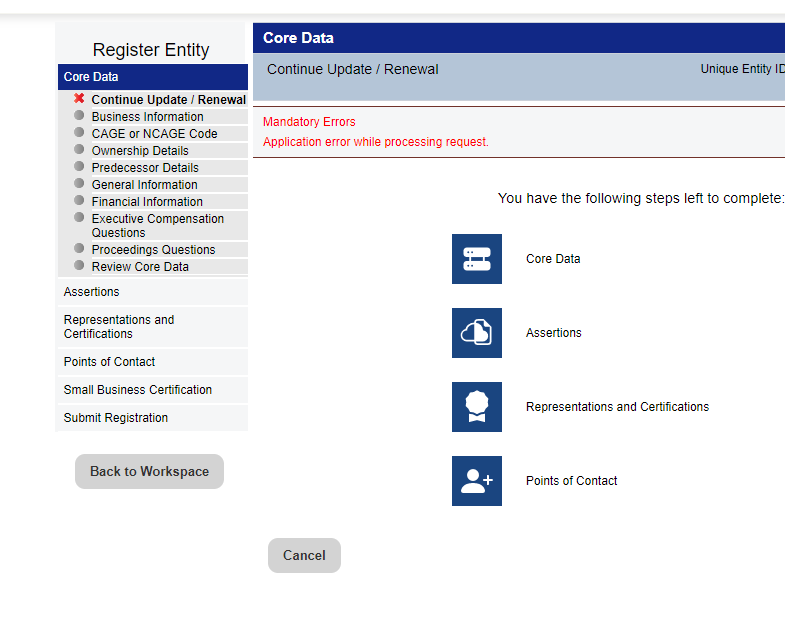Viewport: 785px width, 619px height.
Task: Click the Representations and Certifications ribbon icon
Action: pyautogui.click(x=477, y=407)
